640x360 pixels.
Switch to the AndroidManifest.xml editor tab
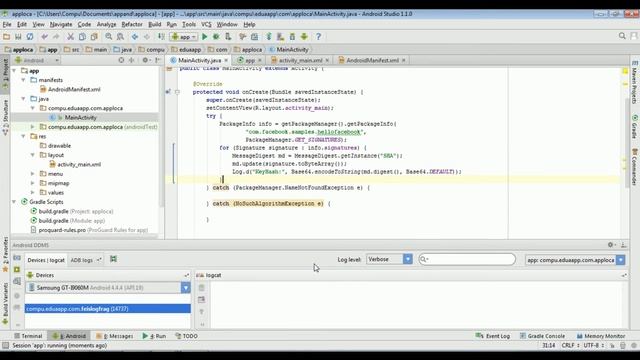pyautogui.click(x=372, y=60)
